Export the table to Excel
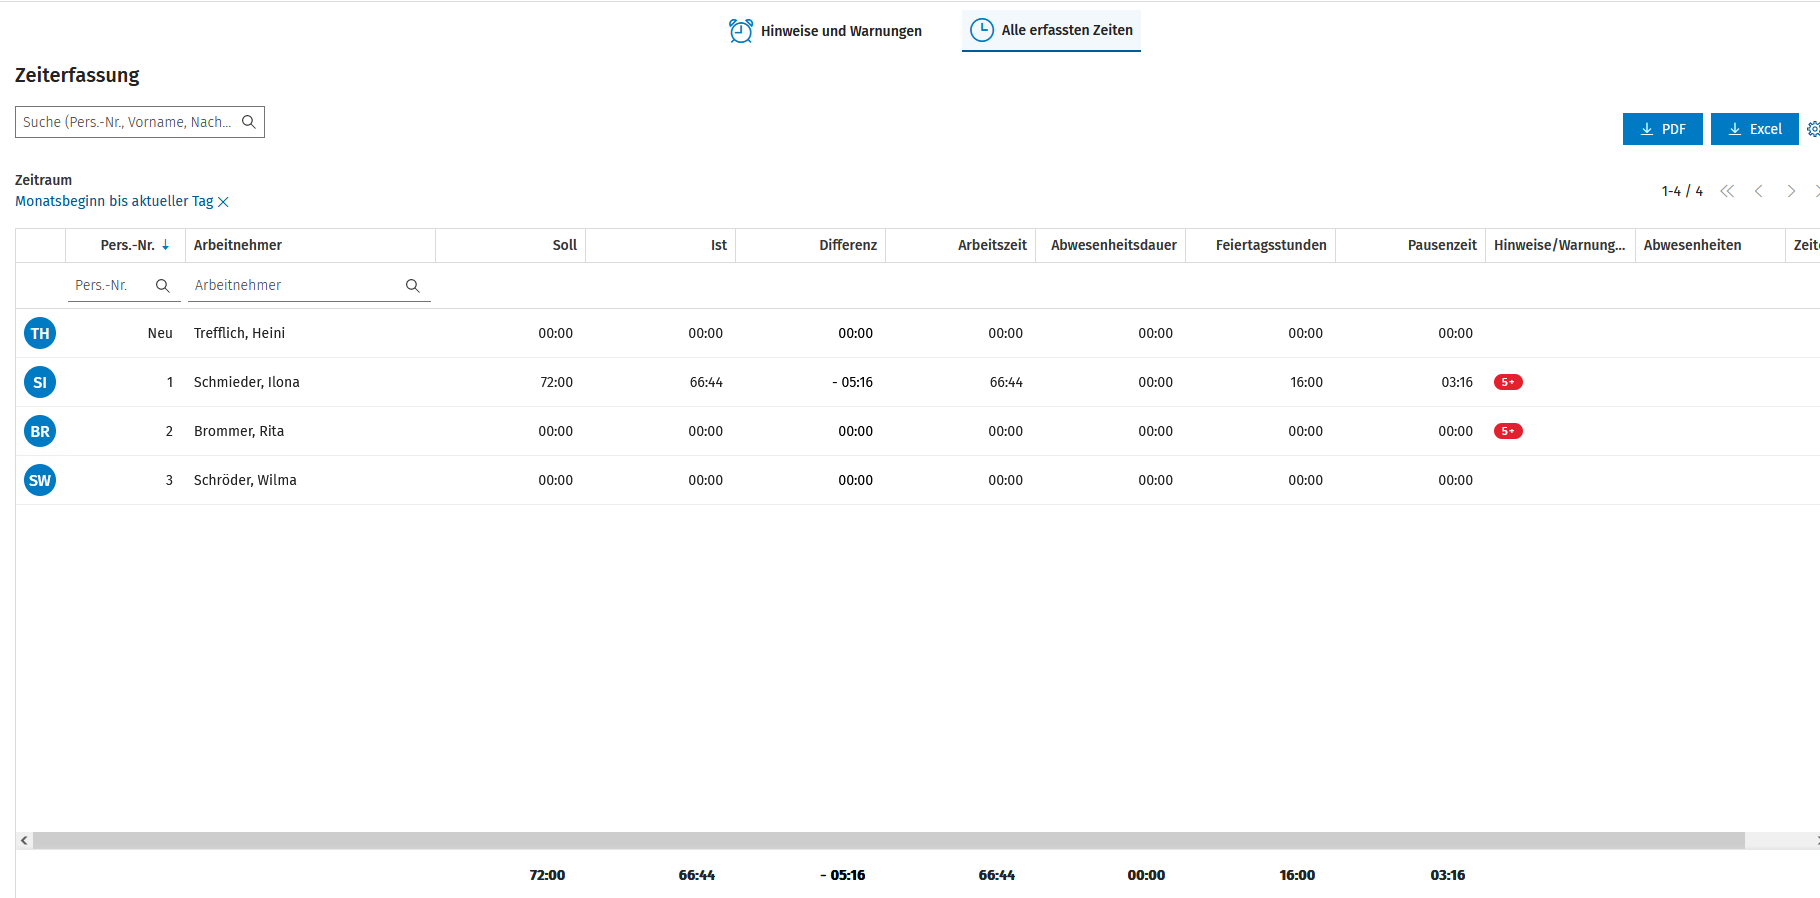 point(1754,129)
